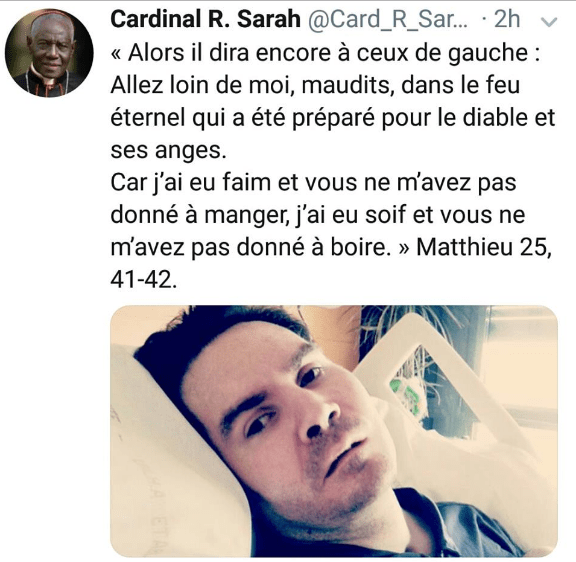Expand the tweet options chevron
The image size is (576, 562).
[x=550, y=22]
